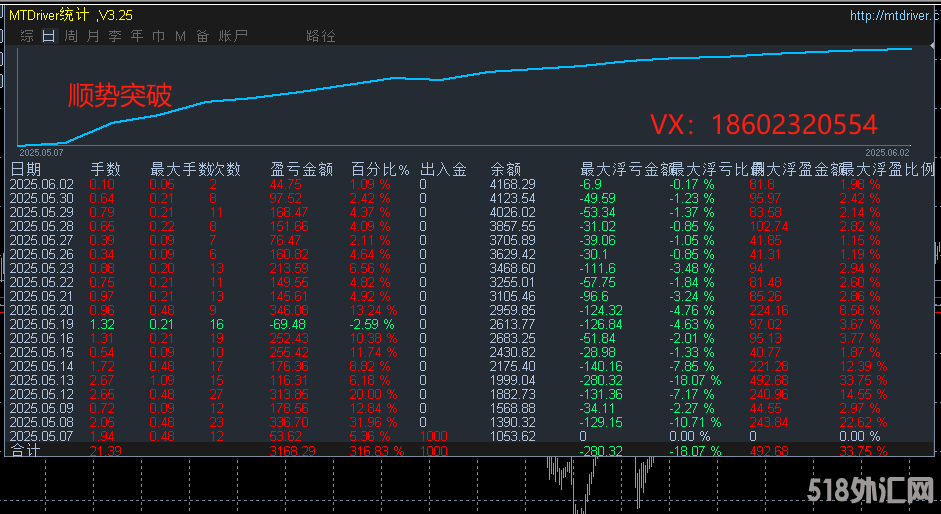Click the MTDriver统计 V3.25 title
Viewport: 941px width, 514px height.
pyautogui.click(x=71, y=16)
